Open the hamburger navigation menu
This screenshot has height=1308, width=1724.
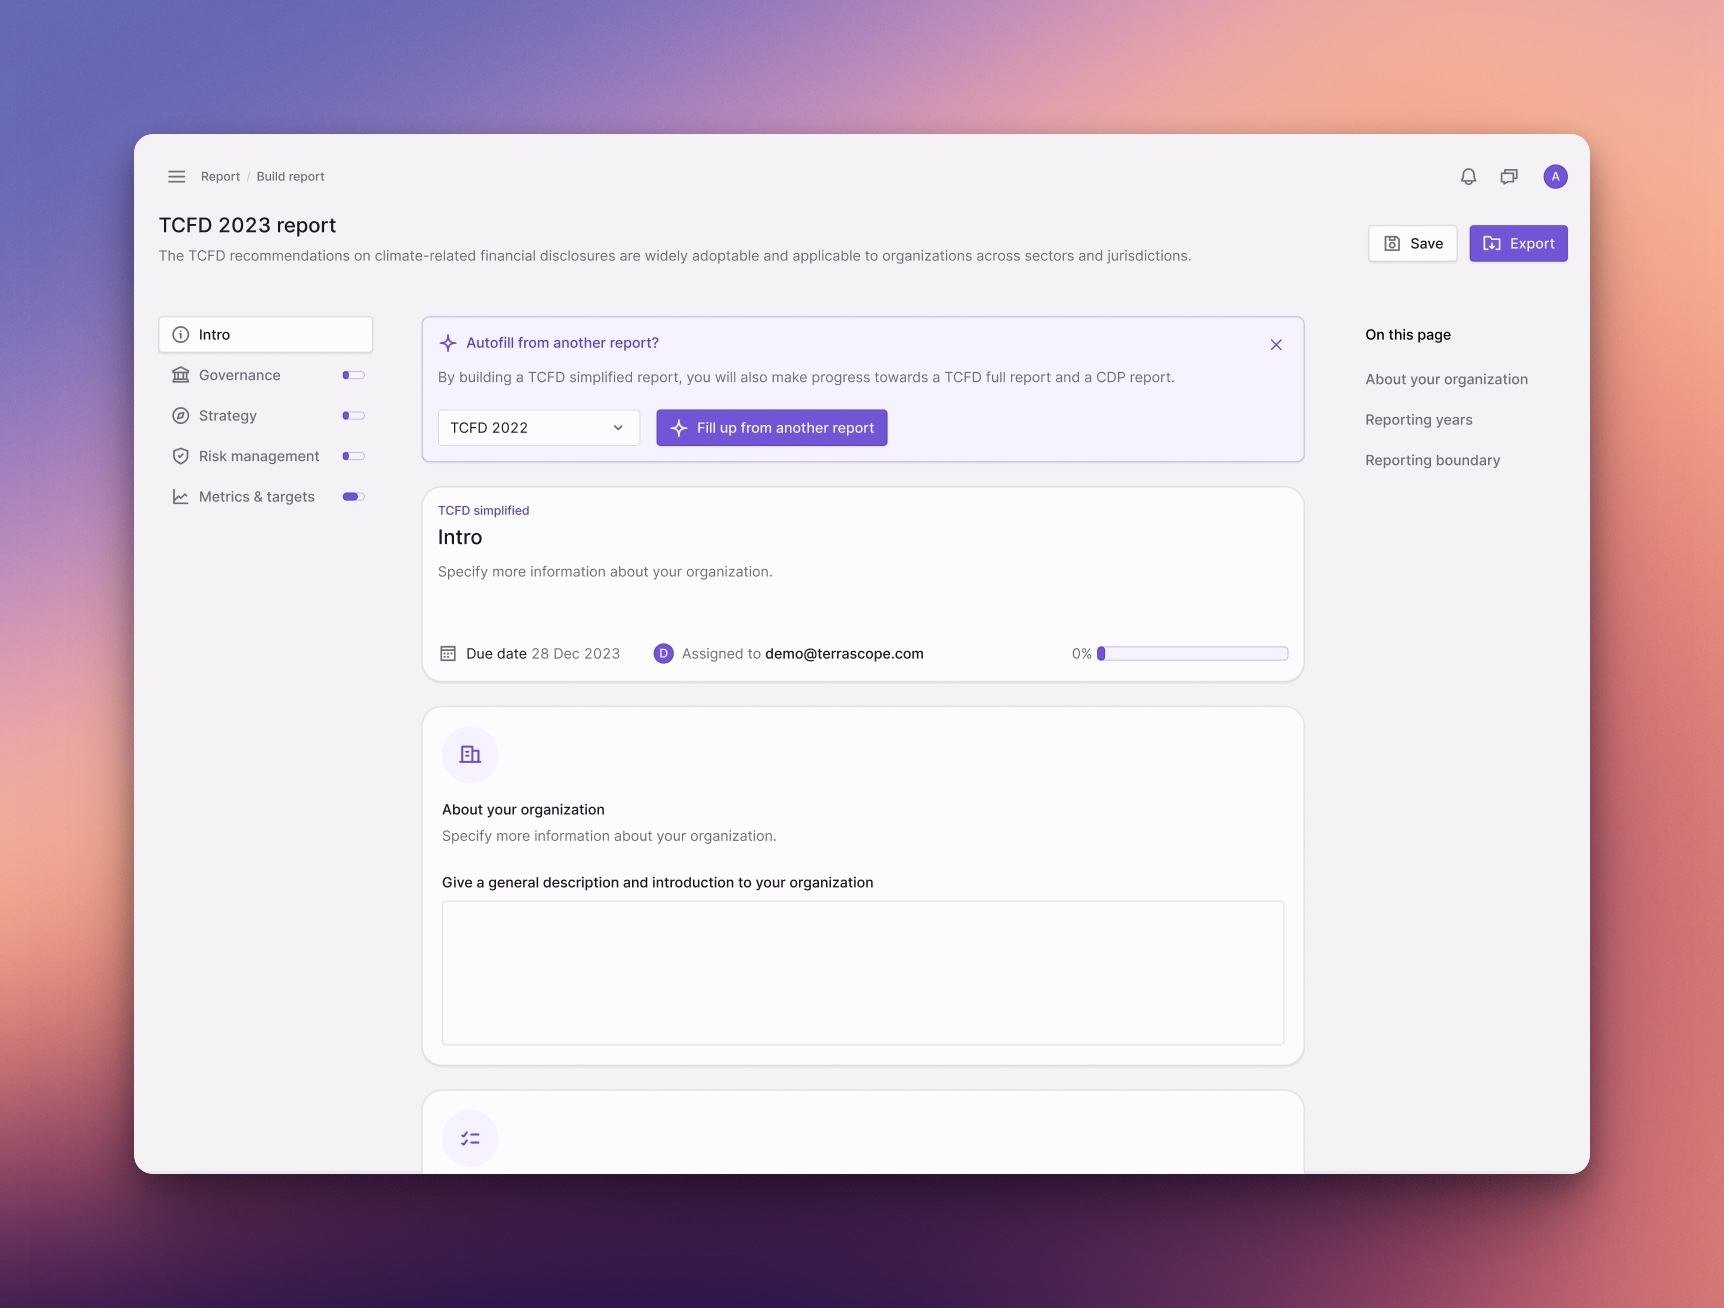[176, 177]
